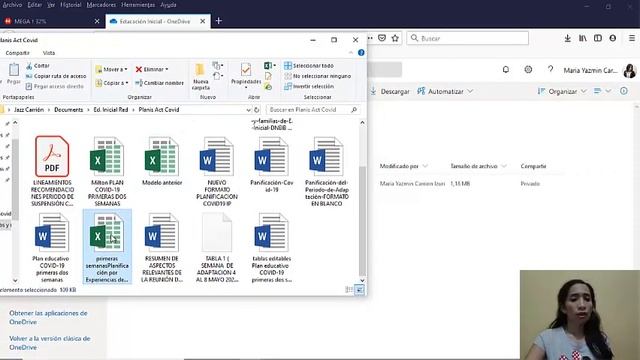
Task: Open the Organizar dropdown in OneDrive
Action: point(562,91)
